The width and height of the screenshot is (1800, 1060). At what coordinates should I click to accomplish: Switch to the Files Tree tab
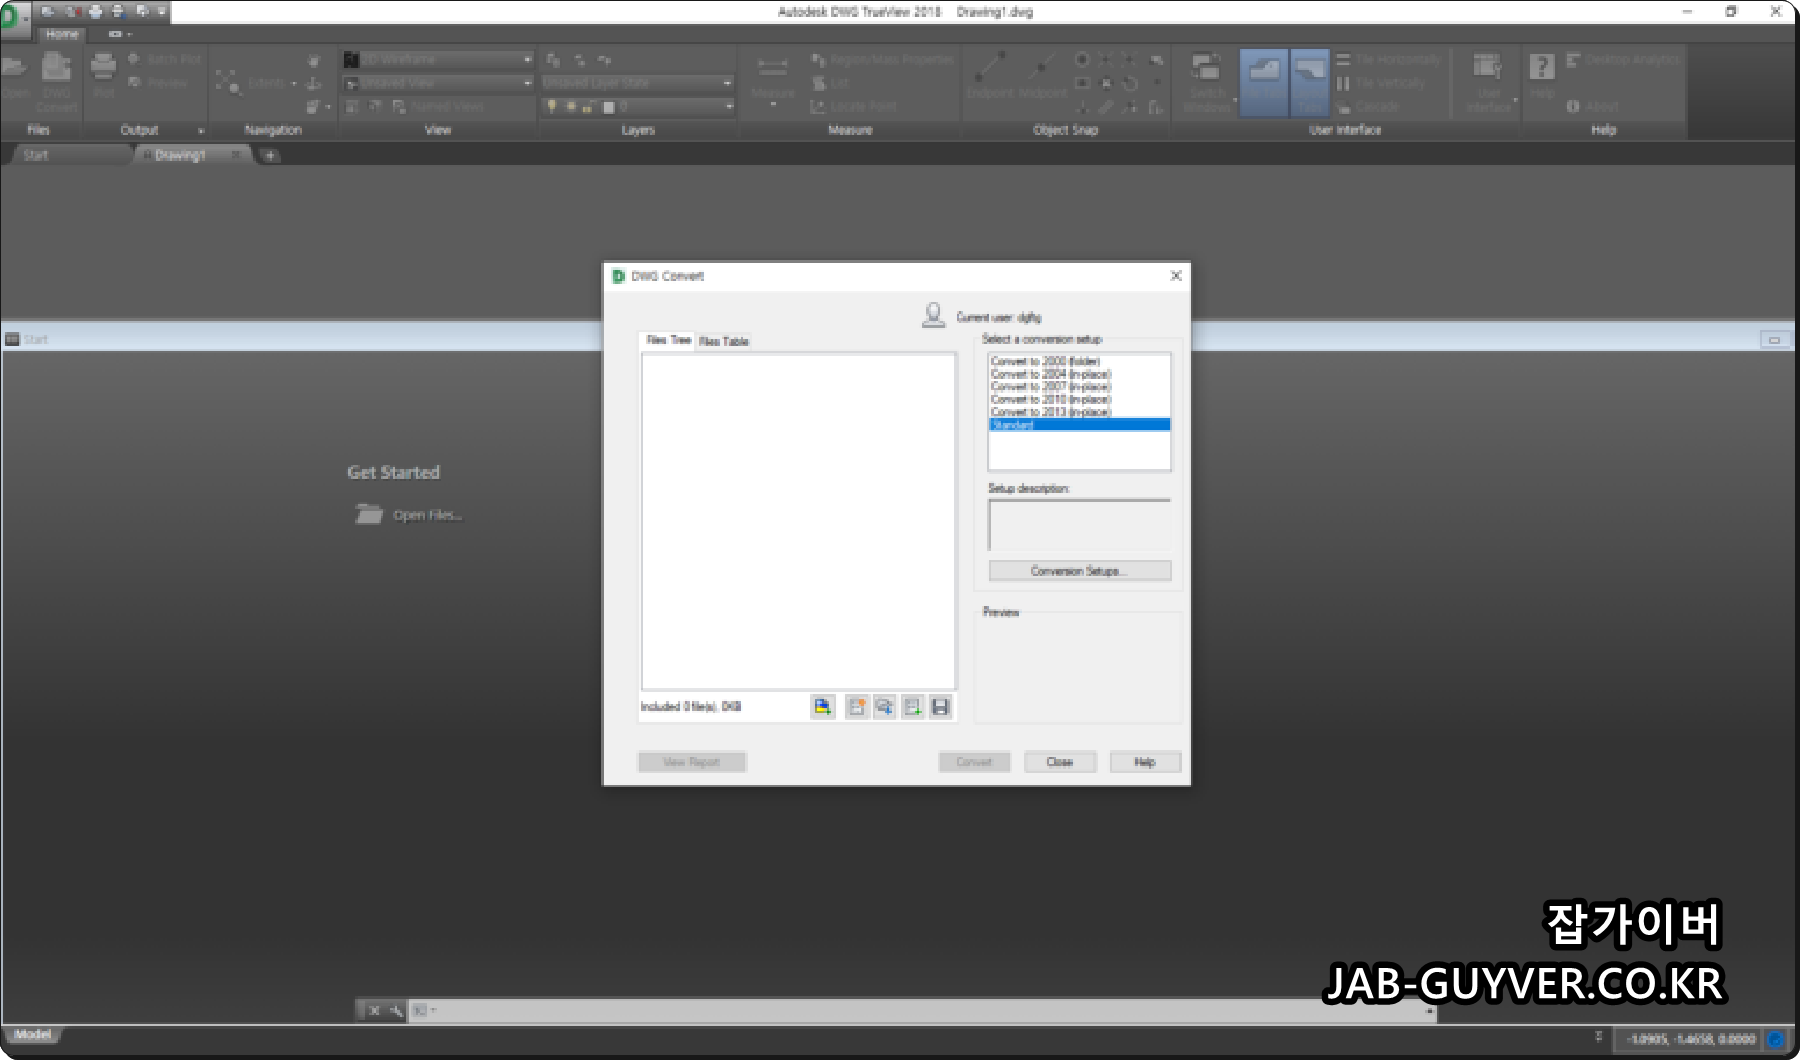pyautogui.click(x=668, y=340)
